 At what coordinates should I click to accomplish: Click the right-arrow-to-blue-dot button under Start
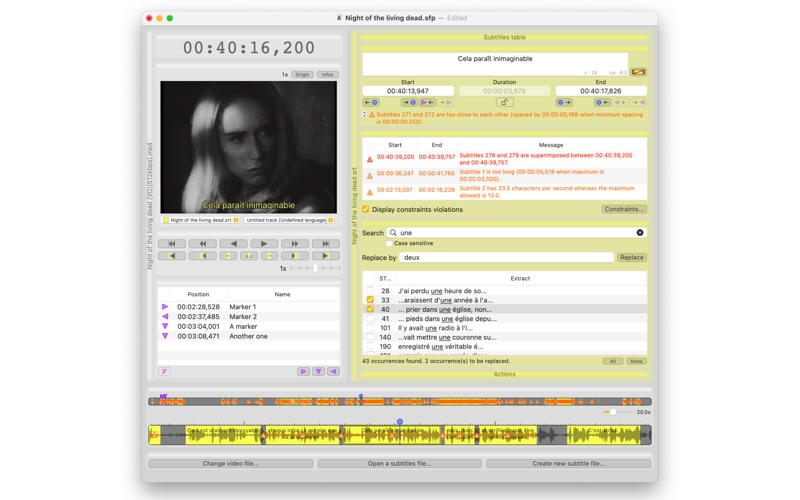[x=409, y=102]
